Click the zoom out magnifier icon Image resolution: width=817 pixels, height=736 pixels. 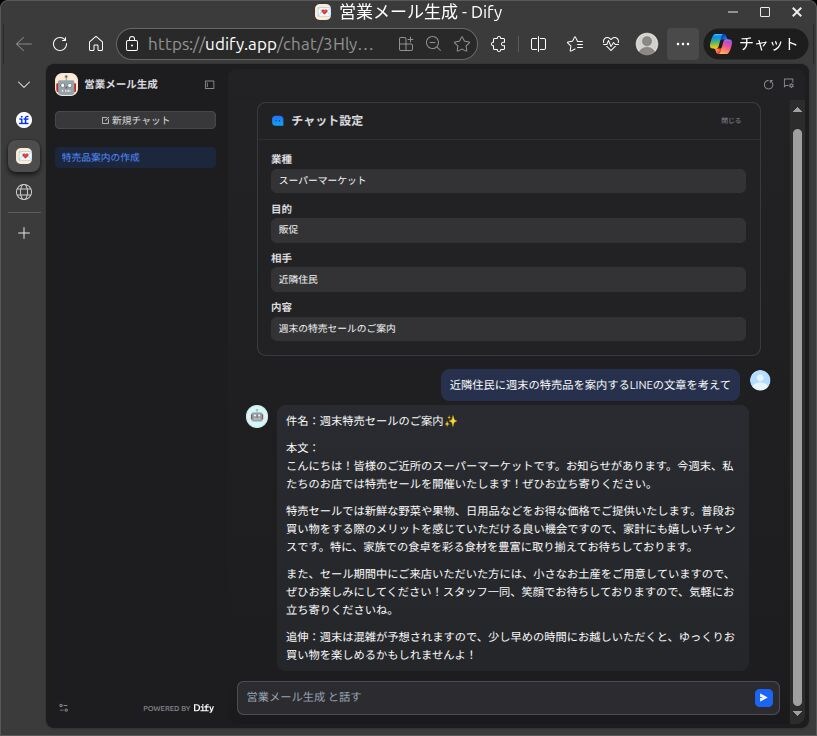434,44
